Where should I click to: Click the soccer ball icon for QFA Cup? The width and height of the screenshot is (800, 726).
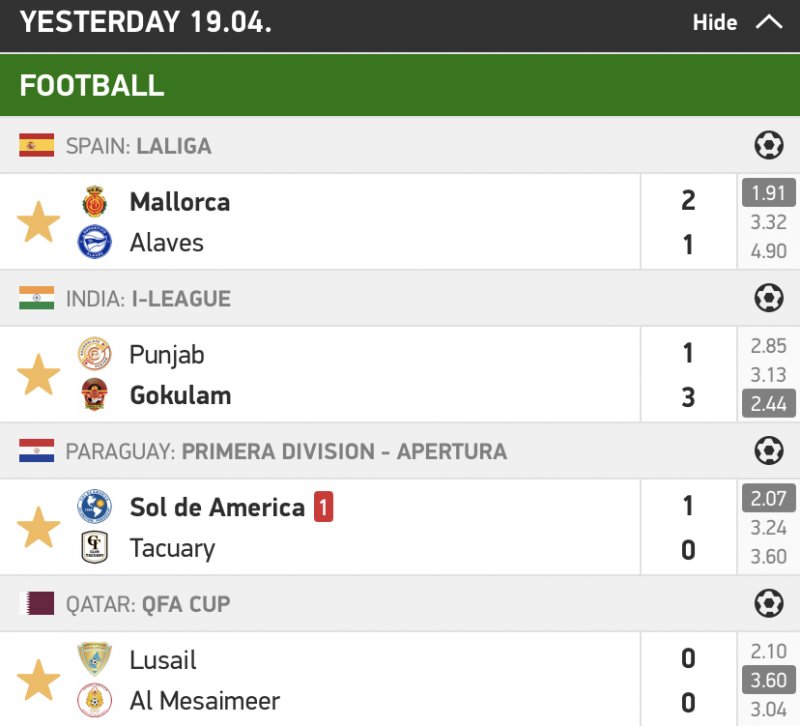[768, 604]
